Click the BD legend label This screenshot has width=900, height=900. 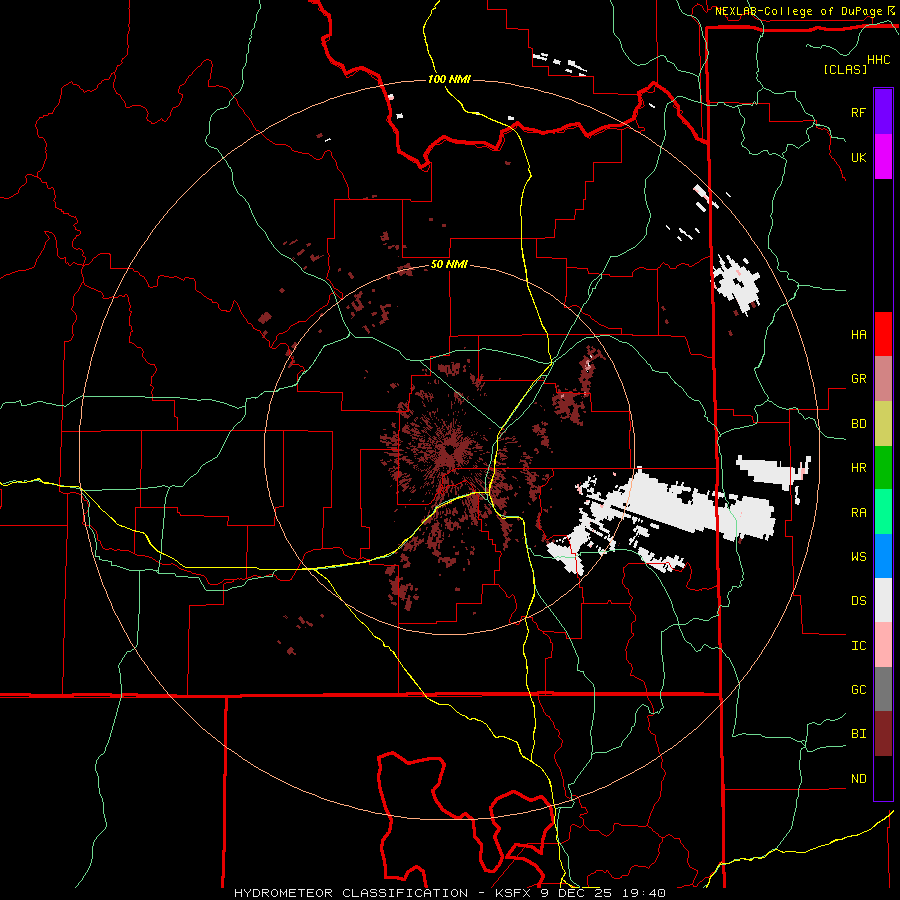pyautogui.click(x=858, y=424)
